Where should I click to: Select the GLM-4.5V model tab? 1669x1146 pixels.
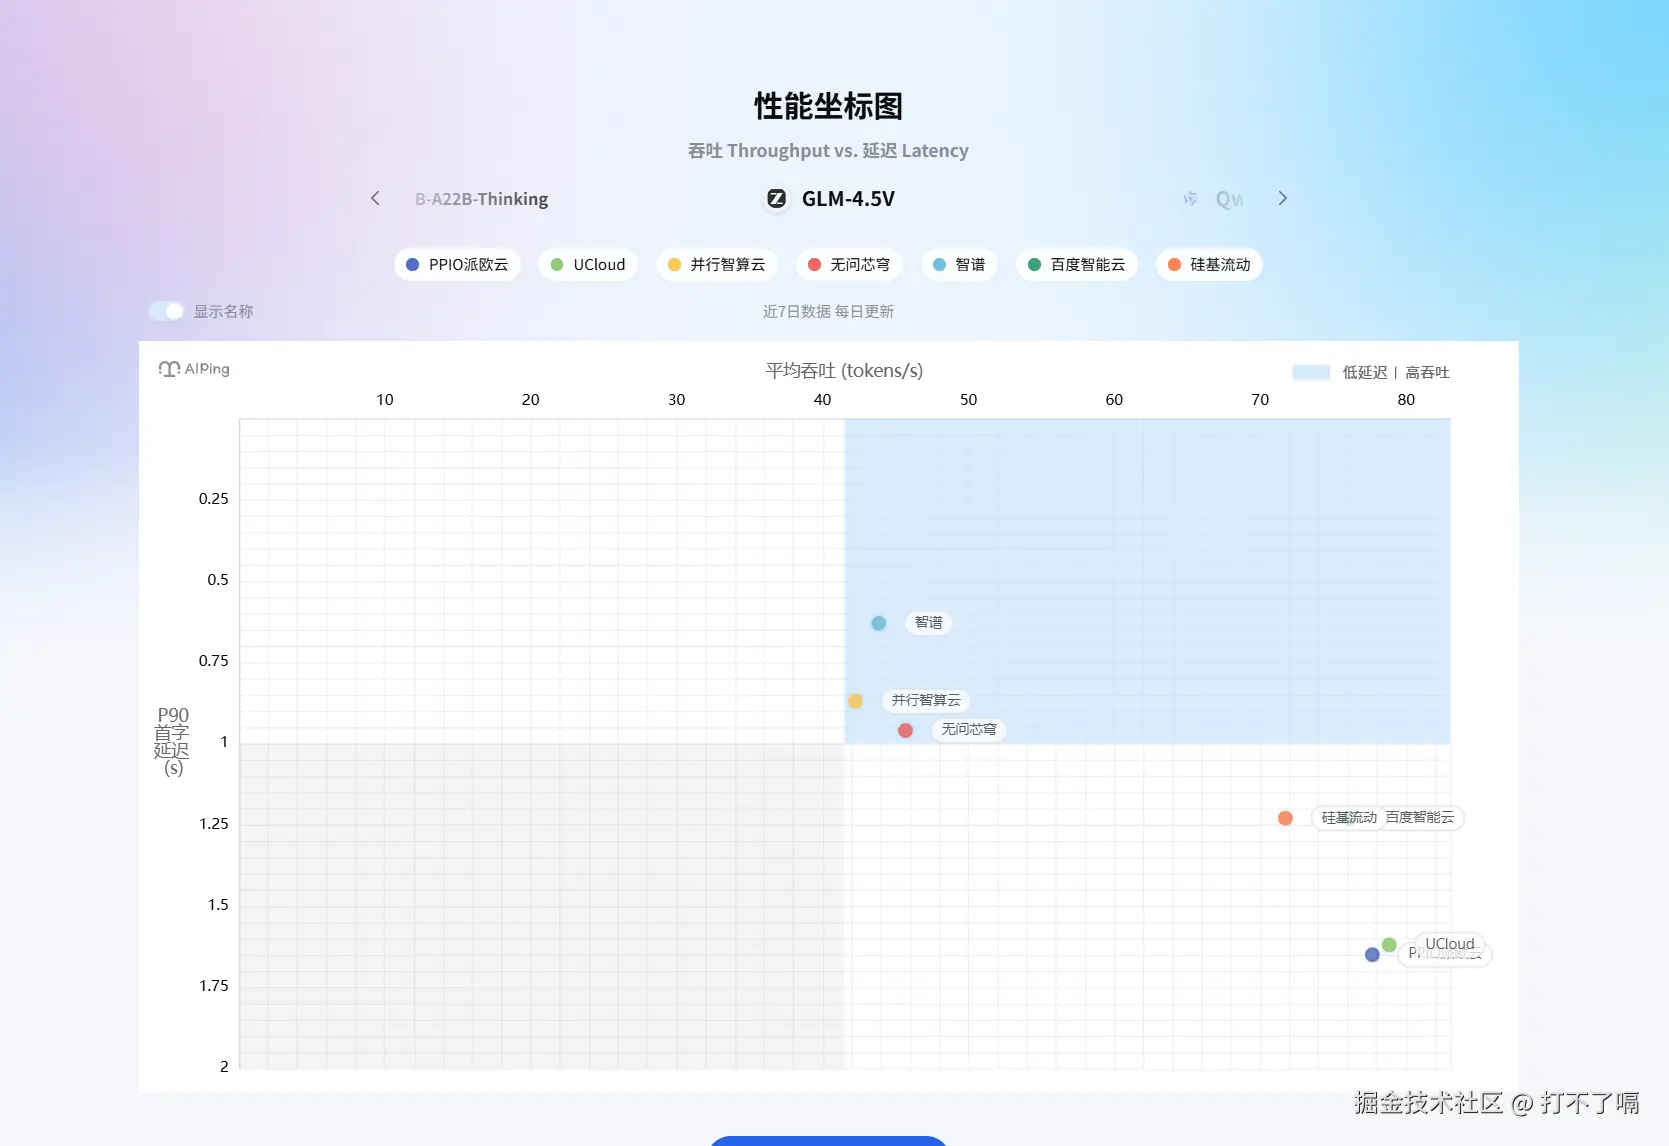coord(829,199)
